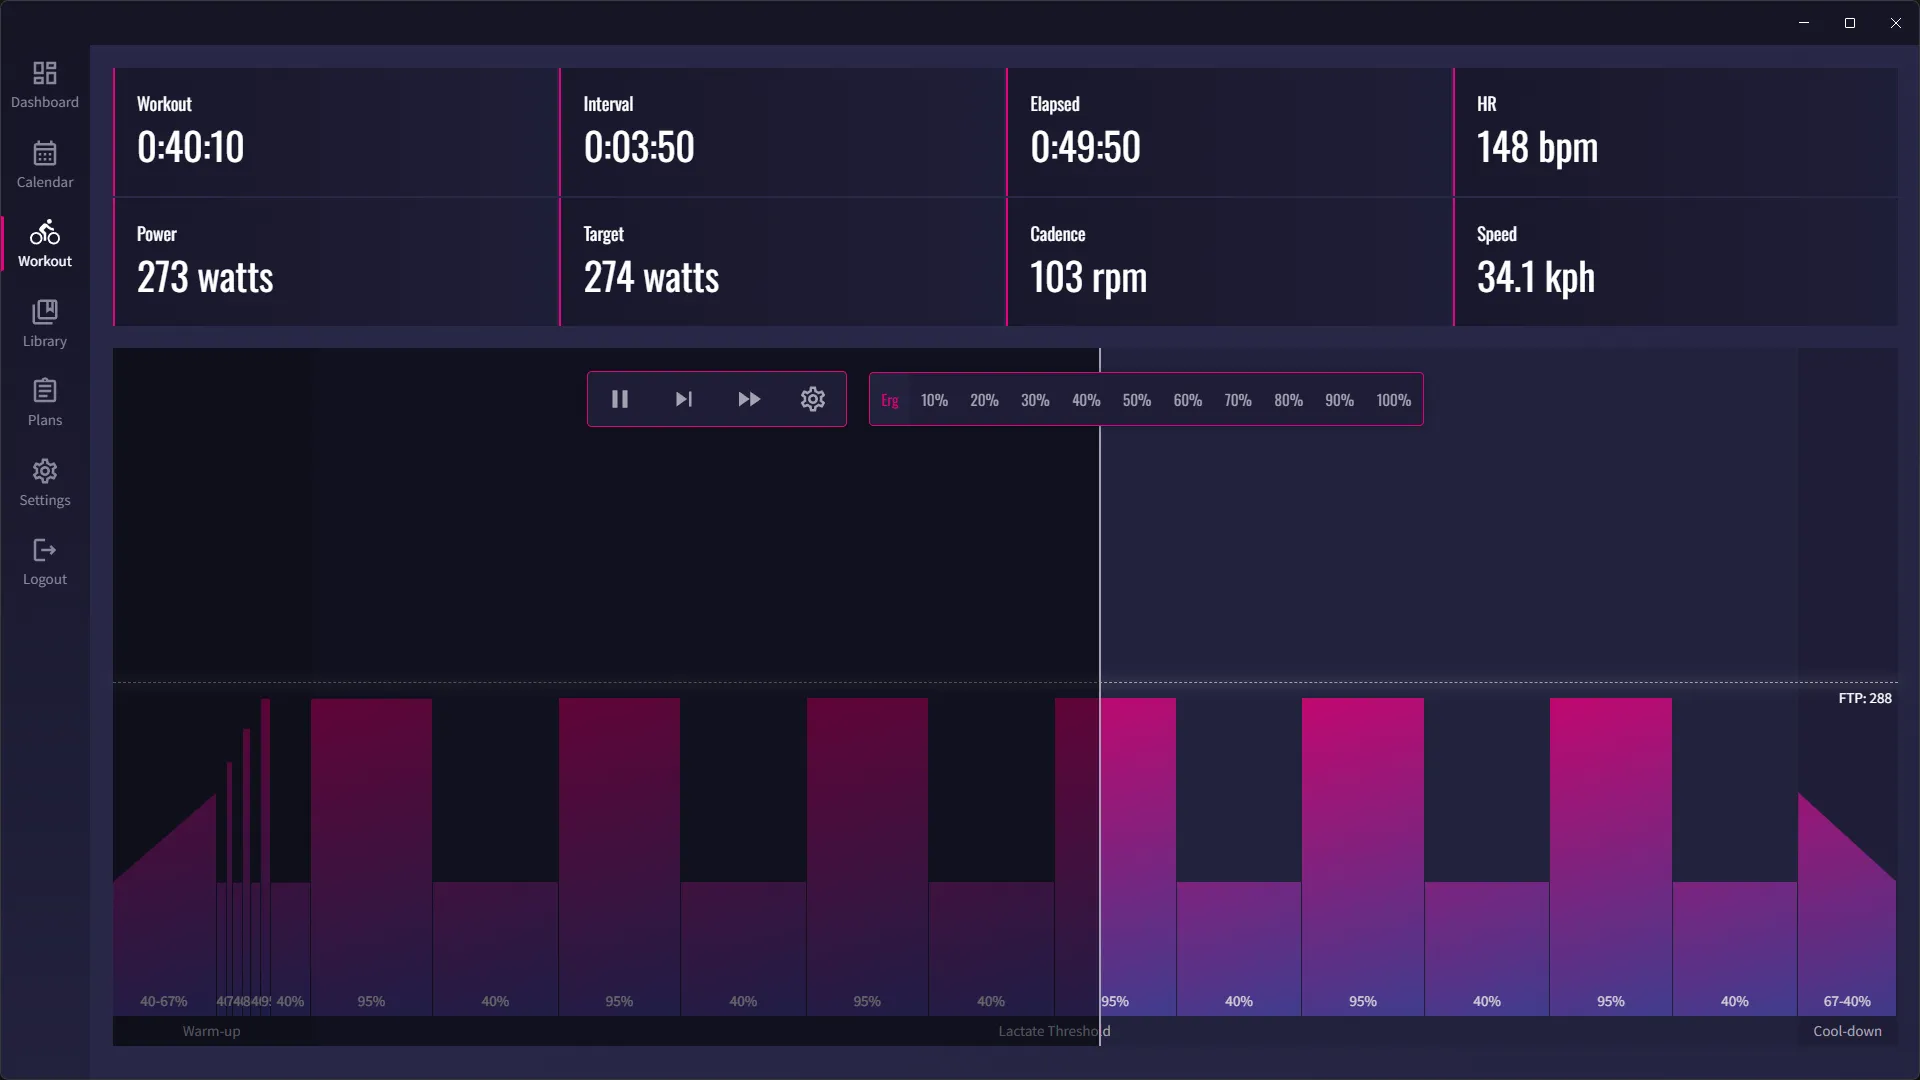Pause the workout playback
This screenshot has width=1920, height=1080.
coord(620,399)
